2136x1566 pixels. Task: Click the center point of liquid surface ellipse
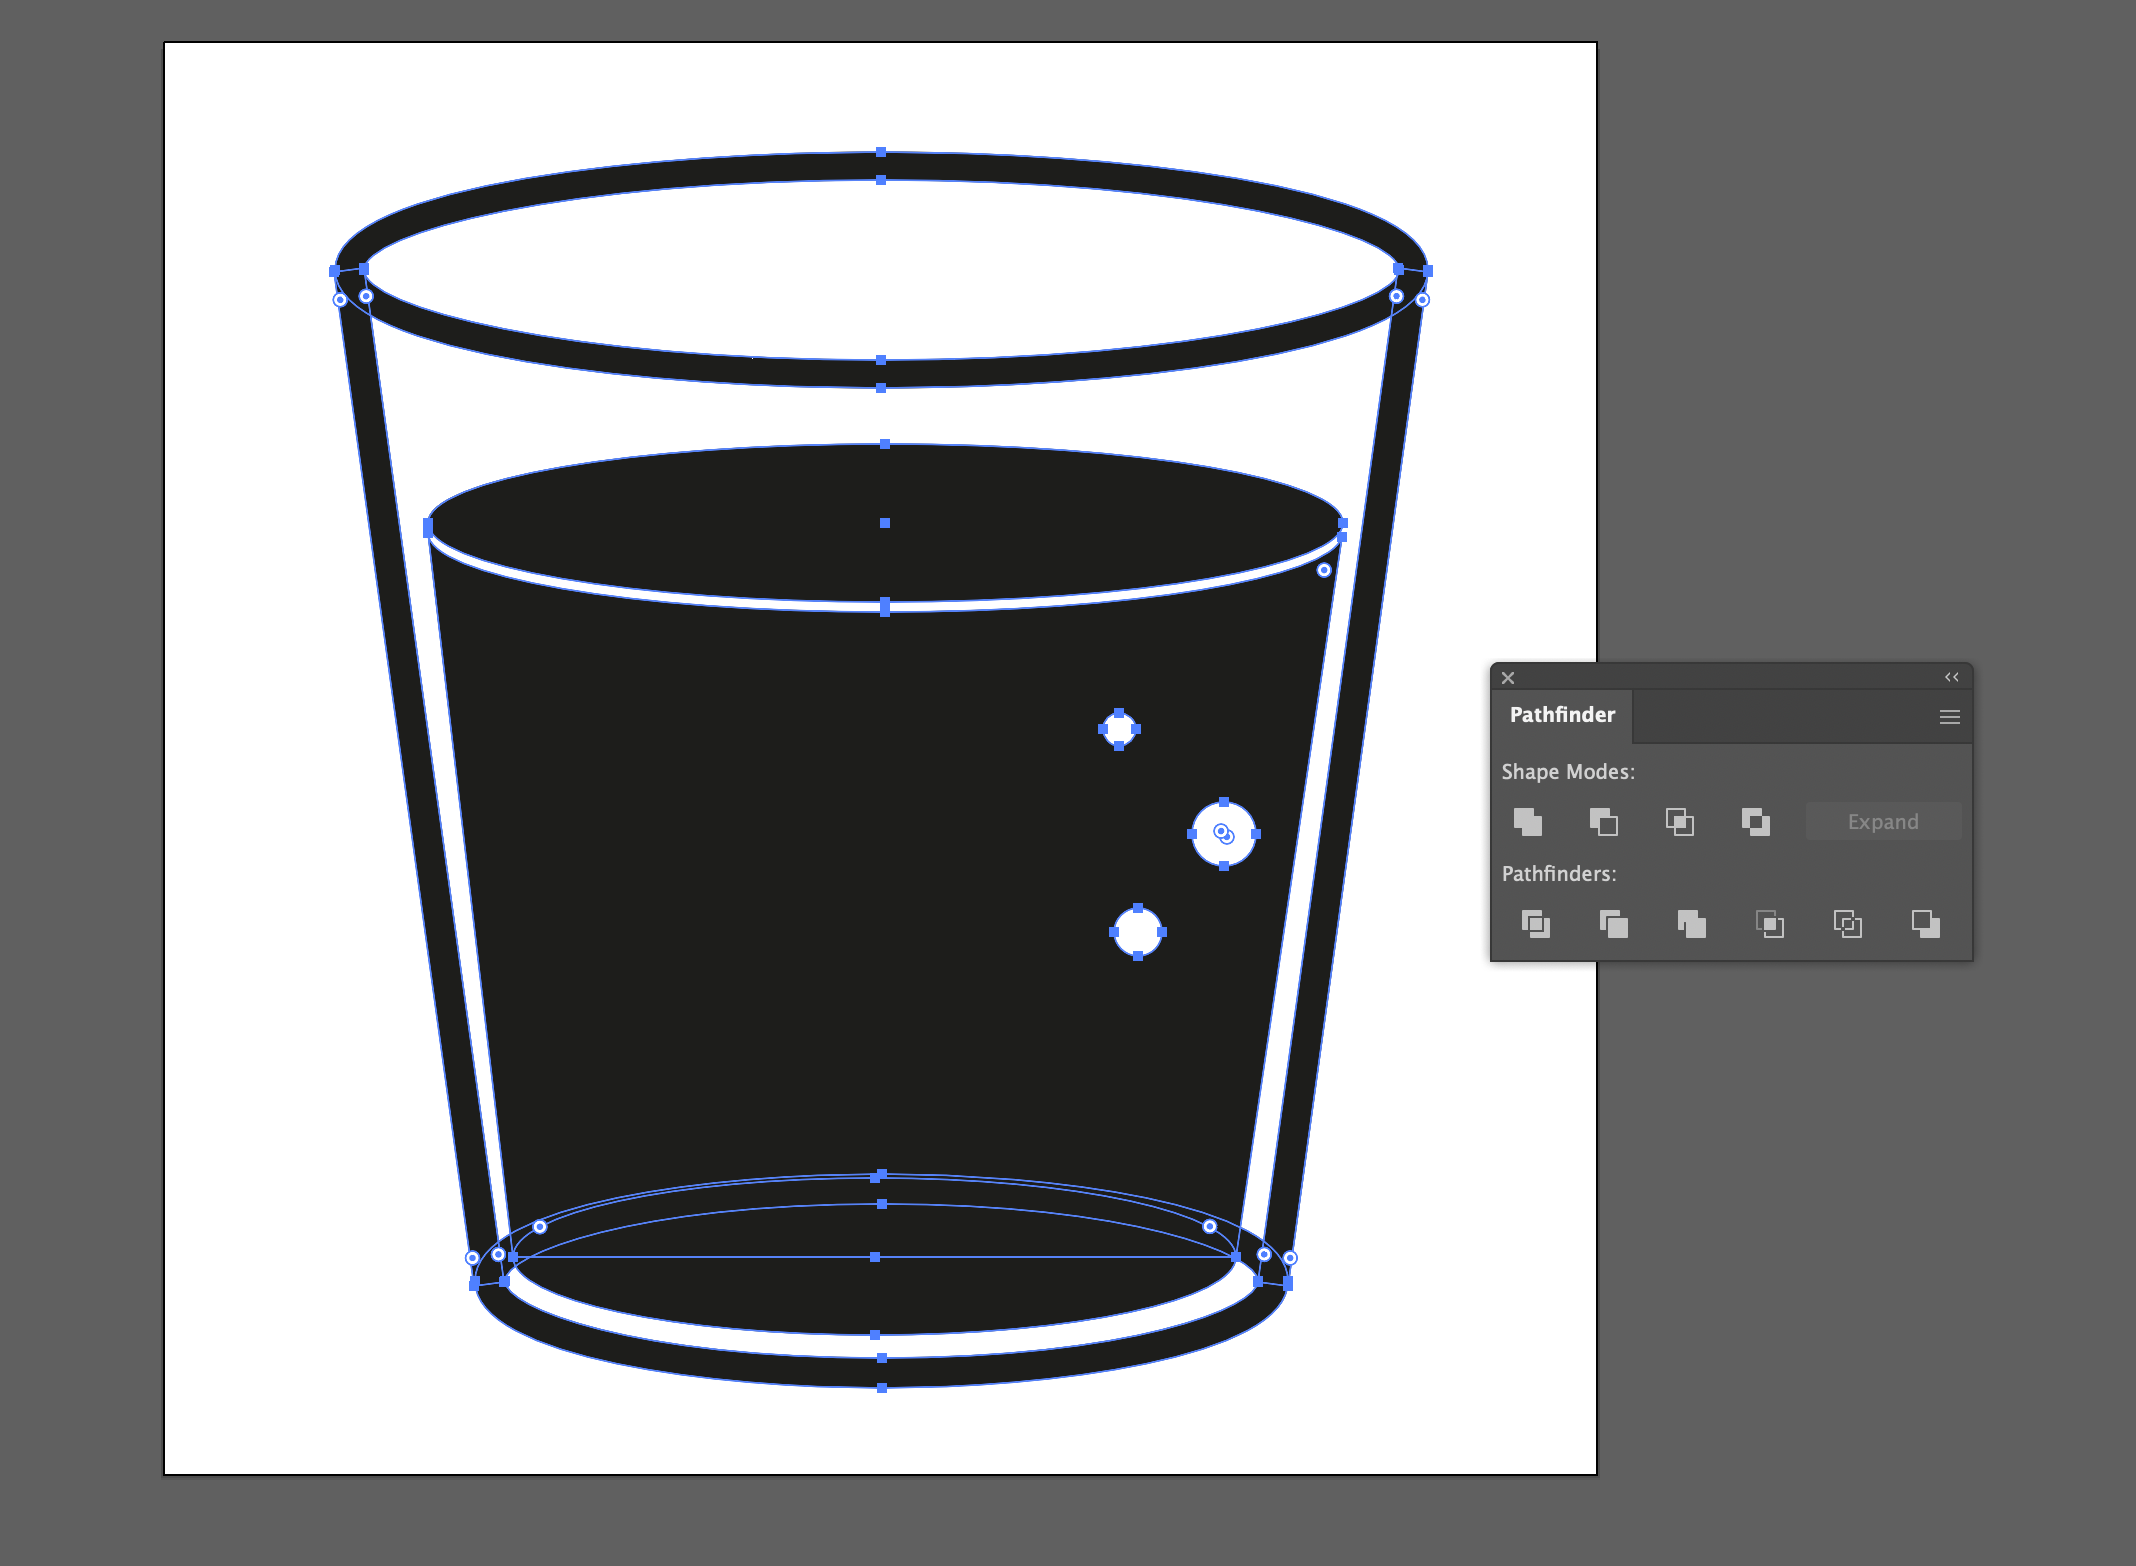point(885,523)
